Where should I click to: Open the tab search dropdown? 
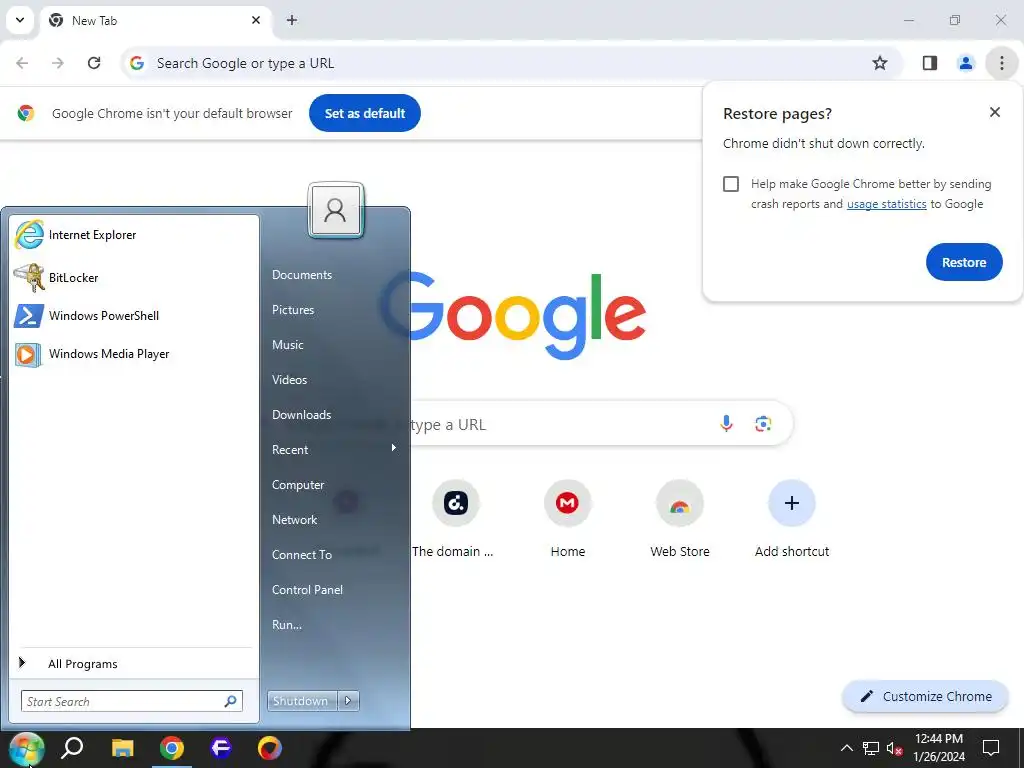(20, 20)
